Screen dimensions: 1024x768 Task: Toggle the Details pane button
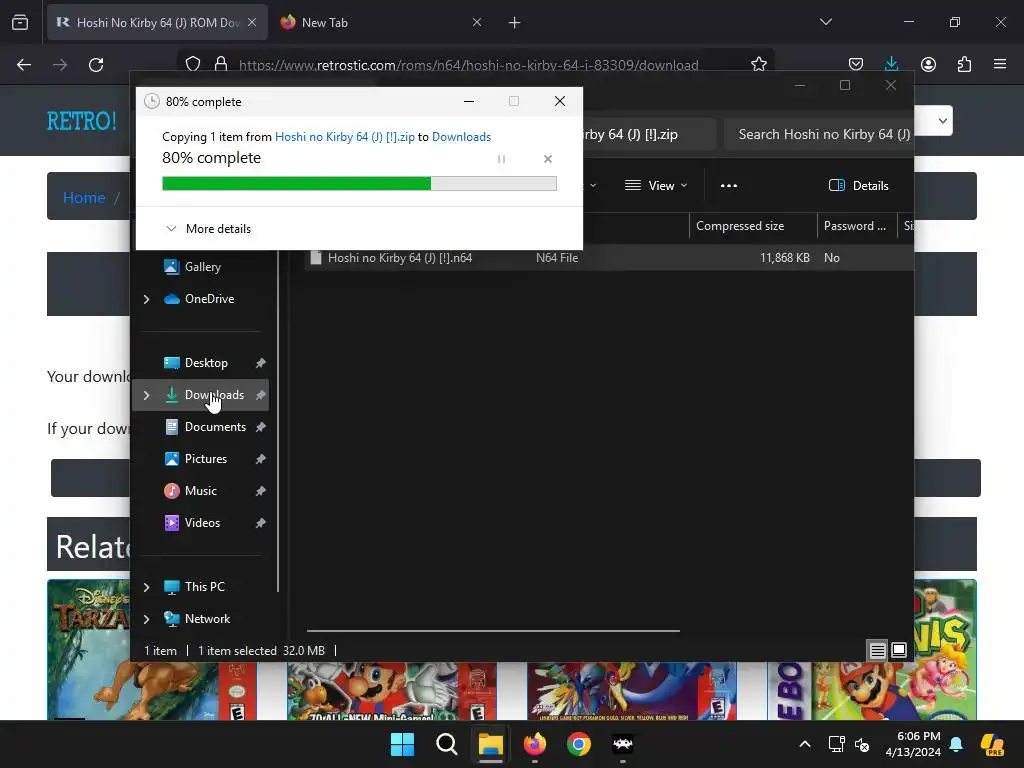(858, 185)
